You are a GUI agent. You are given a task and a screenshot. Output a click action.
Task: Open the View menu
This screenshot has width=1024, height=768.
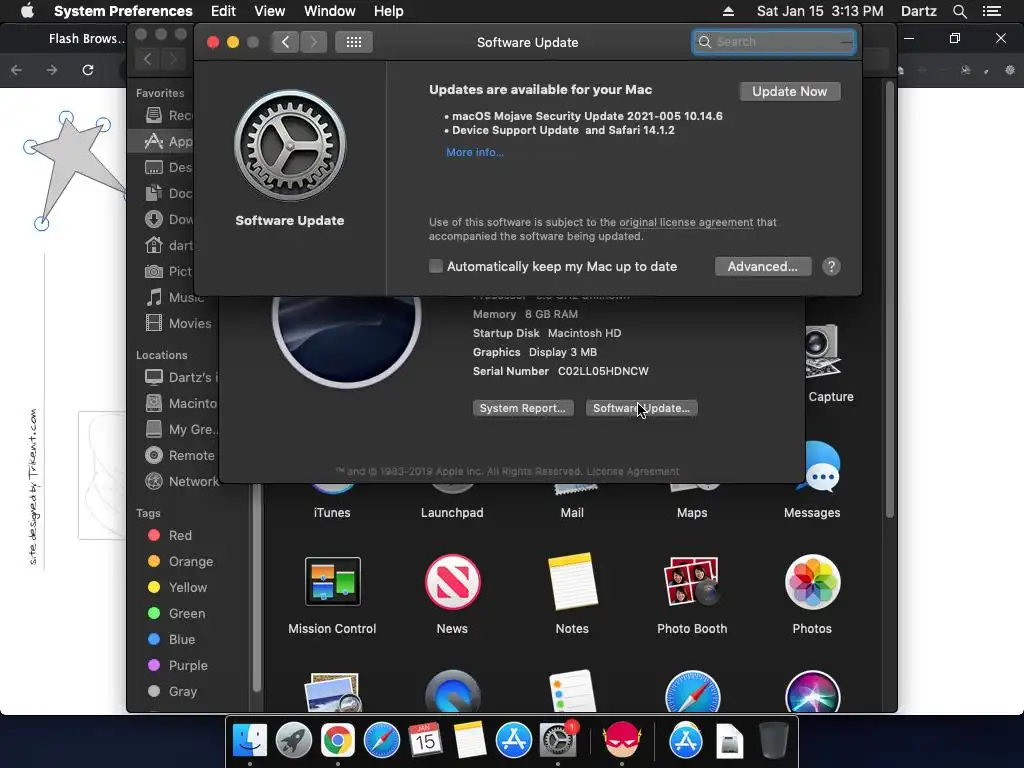click(x=269, y=11)
